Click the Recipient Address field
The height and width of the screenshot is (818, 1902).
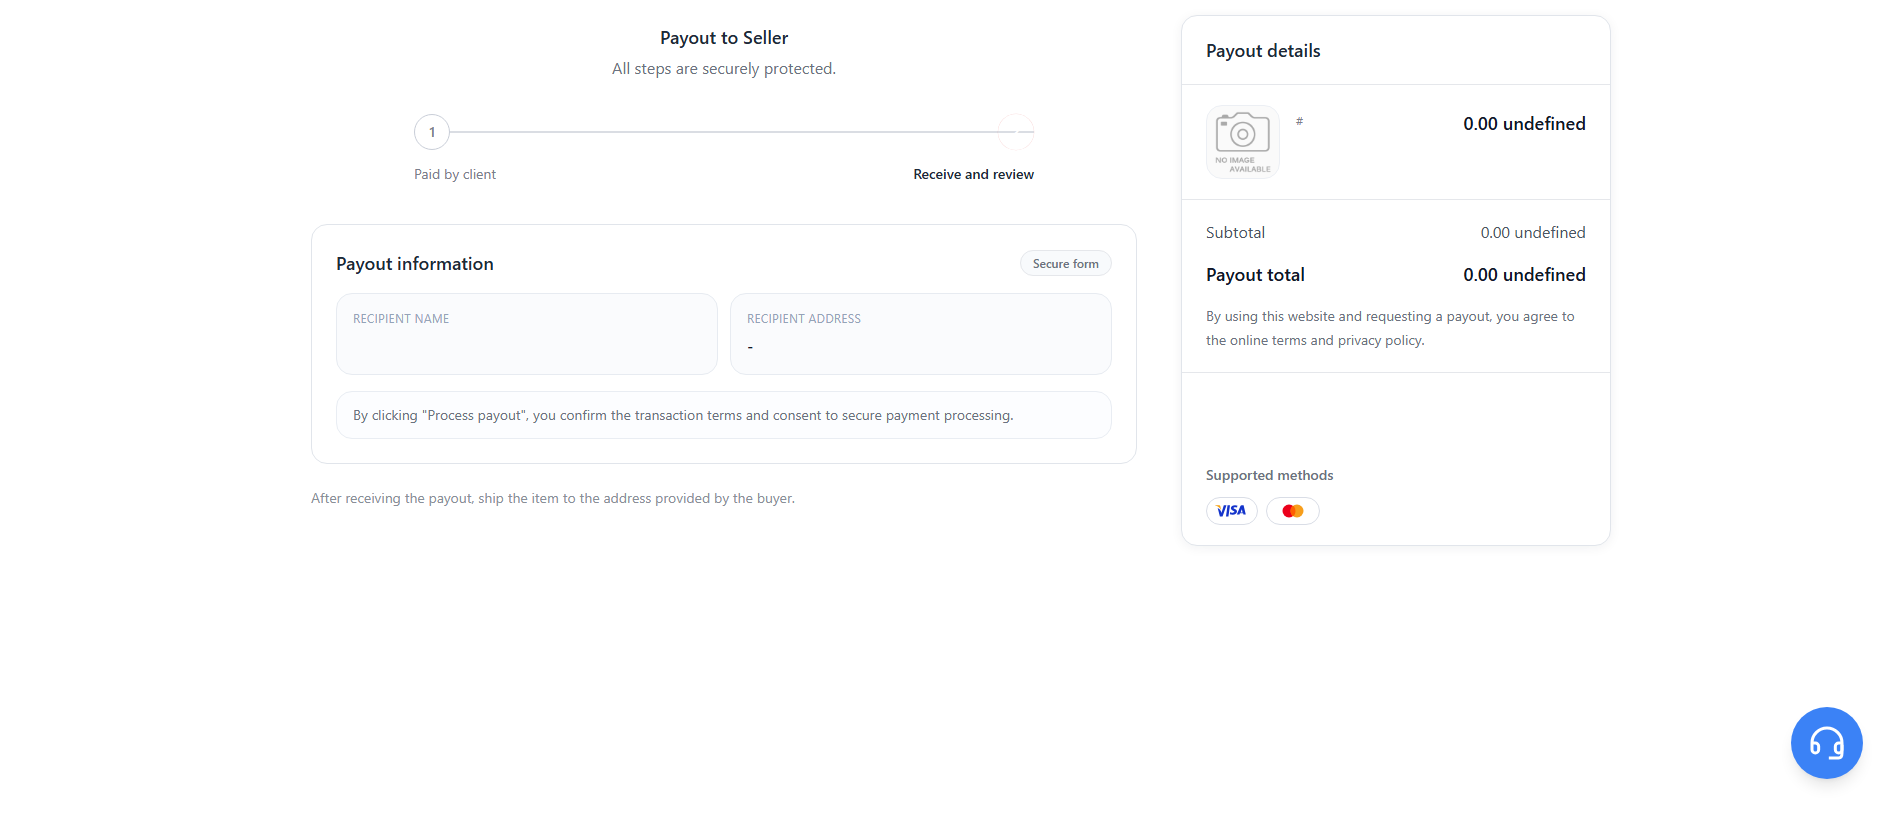921,334
